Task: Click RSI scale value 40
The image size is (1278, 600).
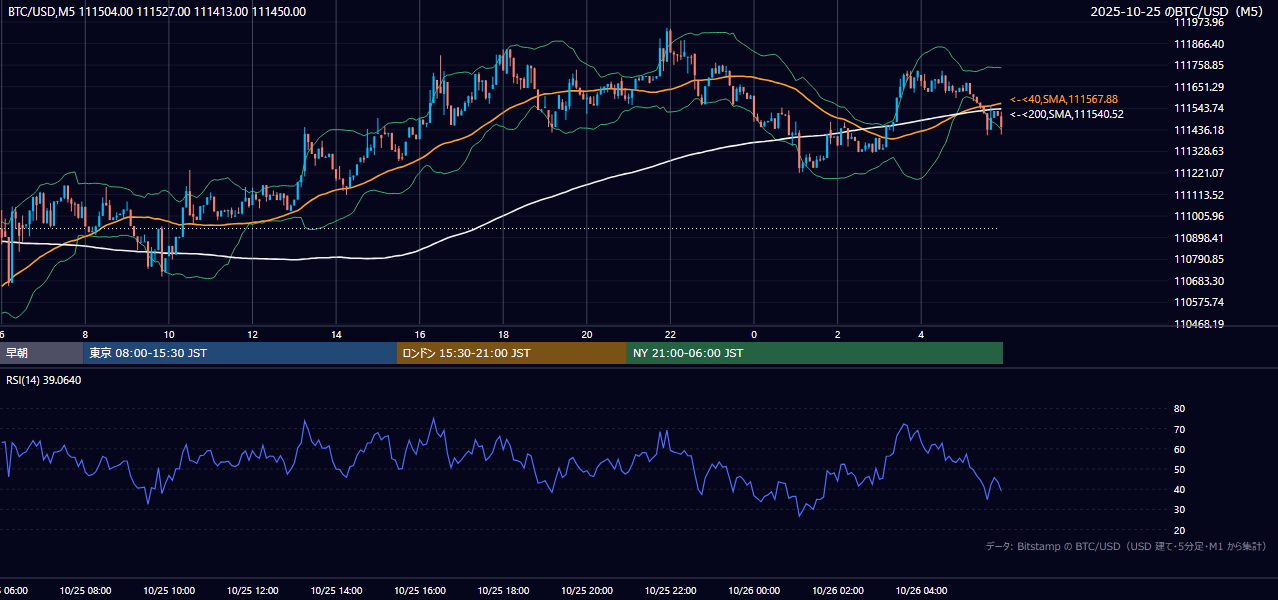Action: click(x=1180, y=489)
